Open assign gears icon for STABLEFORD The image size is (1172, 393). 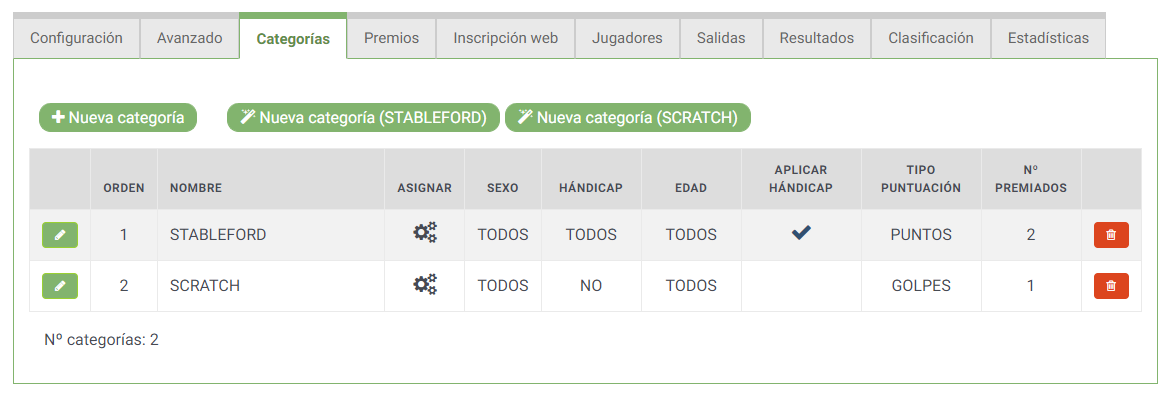pos(425,234)
